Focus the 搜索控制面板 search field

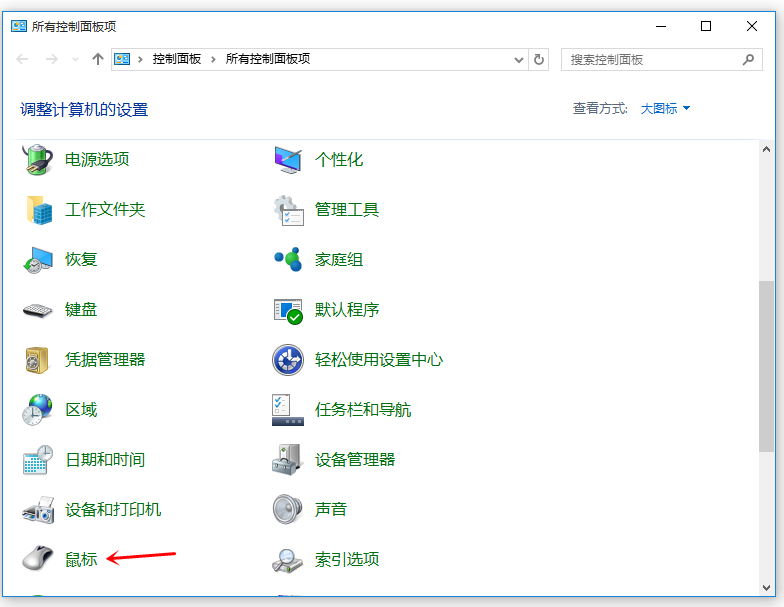[x=662, y=60]
